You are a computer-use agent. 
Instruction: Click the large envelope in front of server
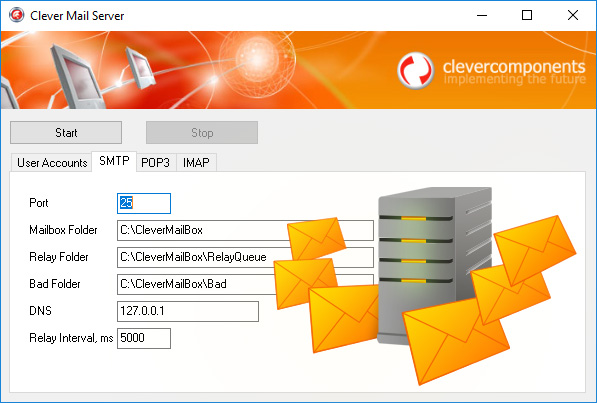[x=456, y=342]
